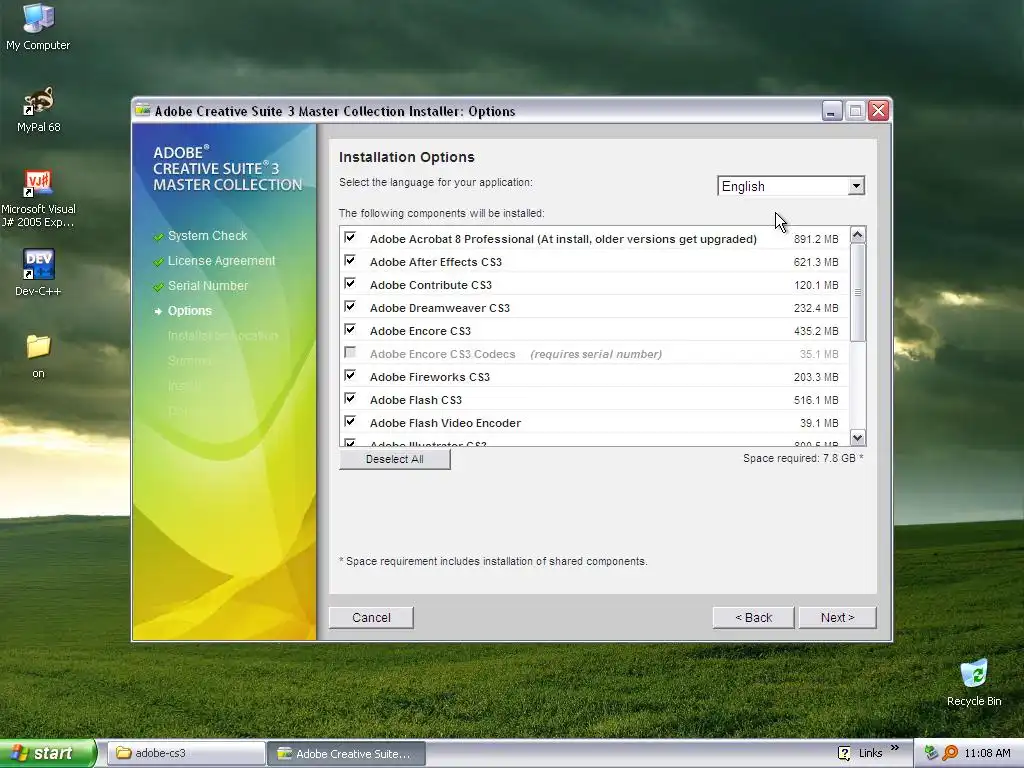The image size is (1024, 768).
Task: Click 'Adobe Fireworks CS3' row label
Action: click(430, 377)
